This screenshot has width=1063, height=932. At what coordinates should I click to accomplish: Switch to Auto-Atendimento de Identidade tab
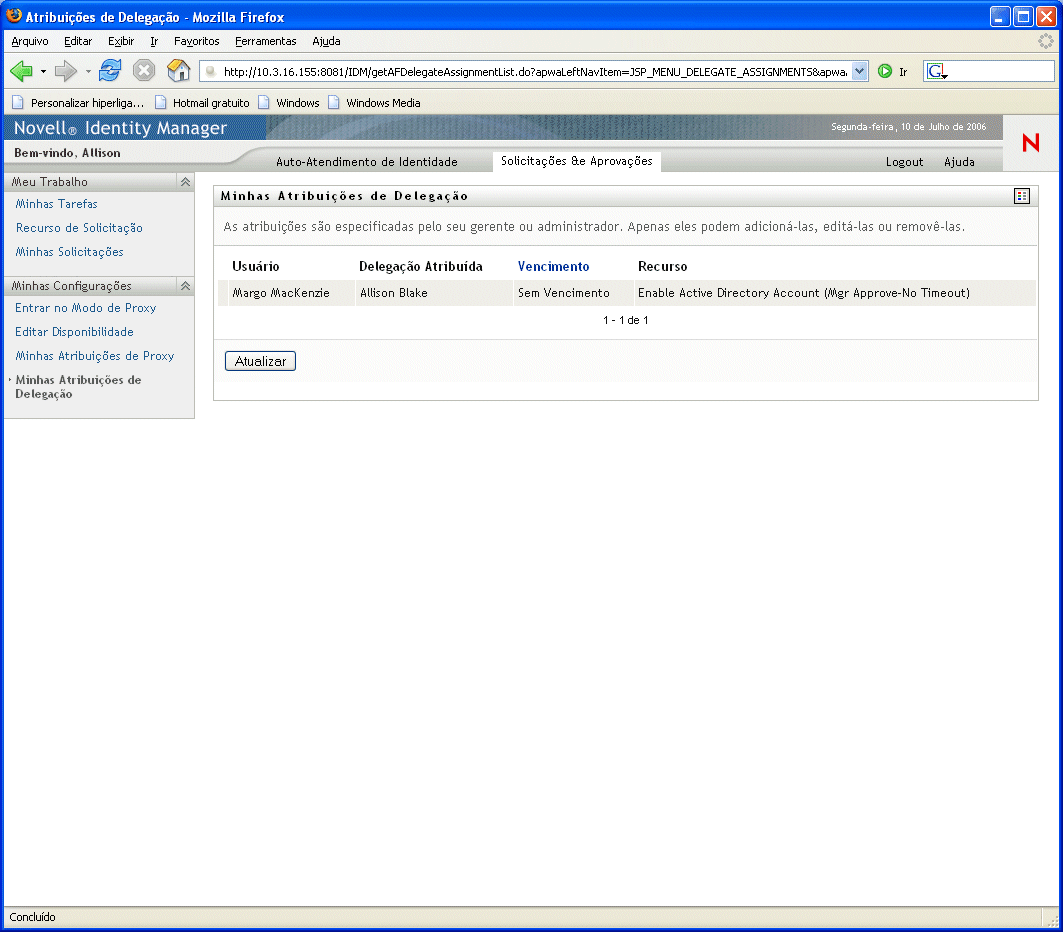366,162
